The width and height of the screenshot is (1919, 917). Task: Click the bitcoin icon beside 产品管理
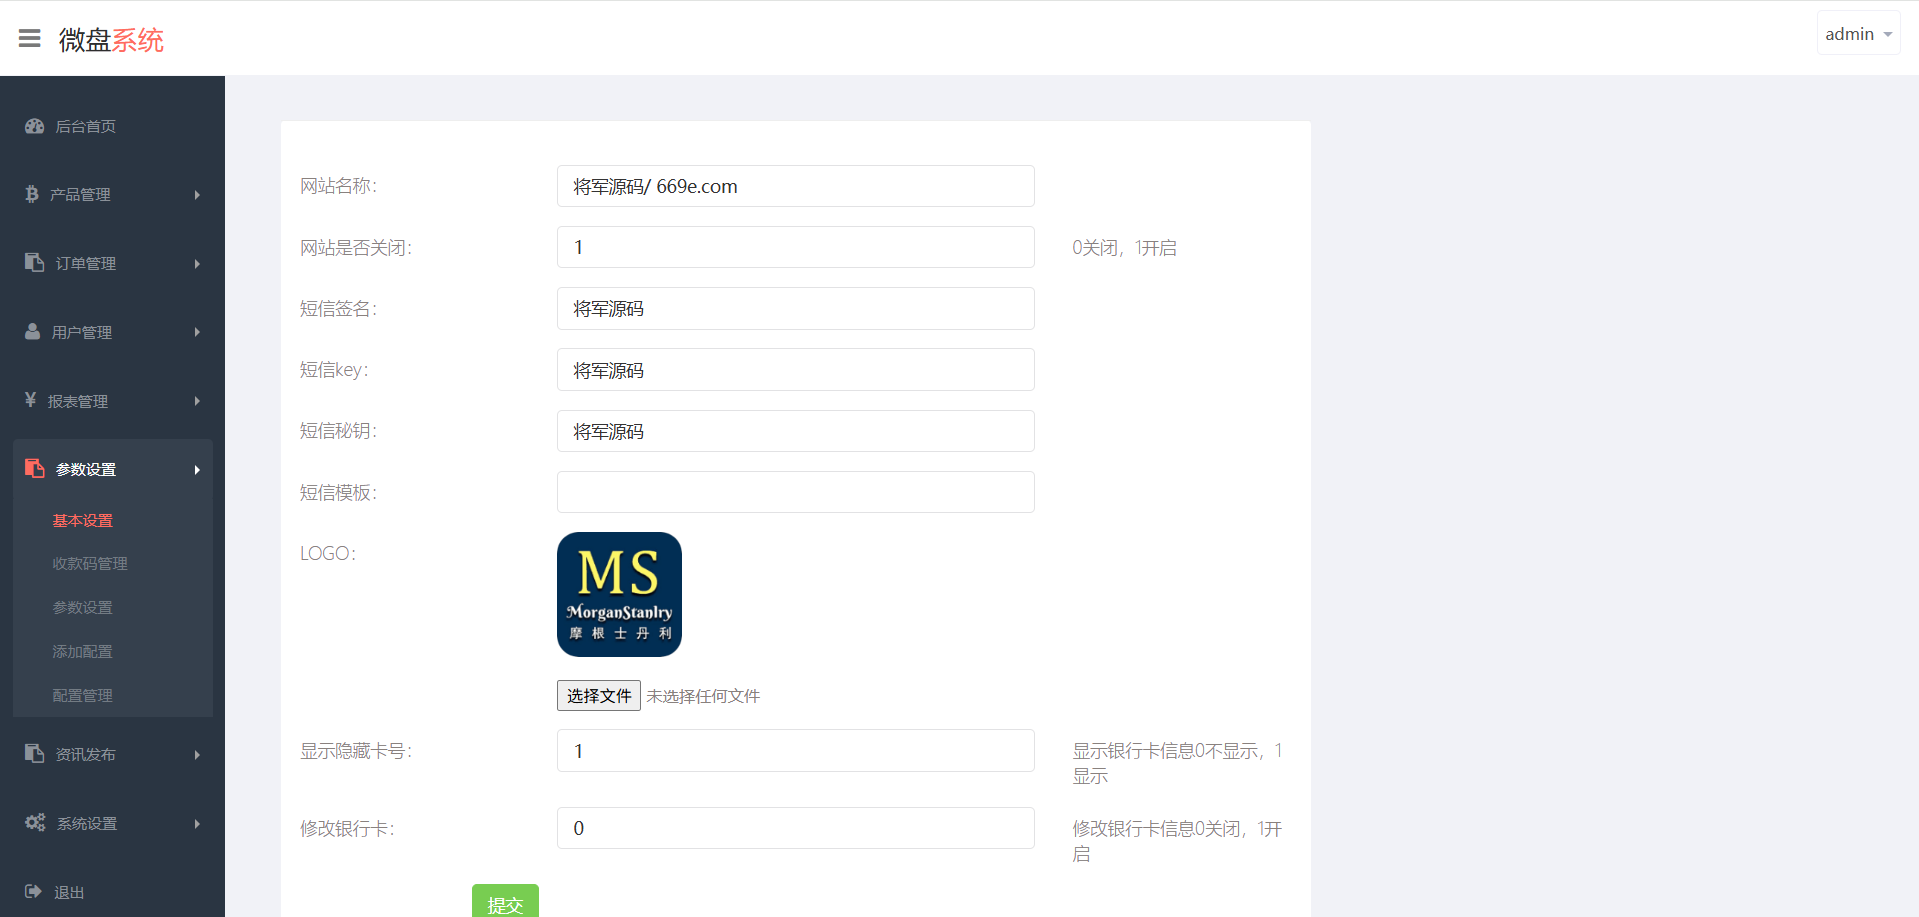pos(32,194)
